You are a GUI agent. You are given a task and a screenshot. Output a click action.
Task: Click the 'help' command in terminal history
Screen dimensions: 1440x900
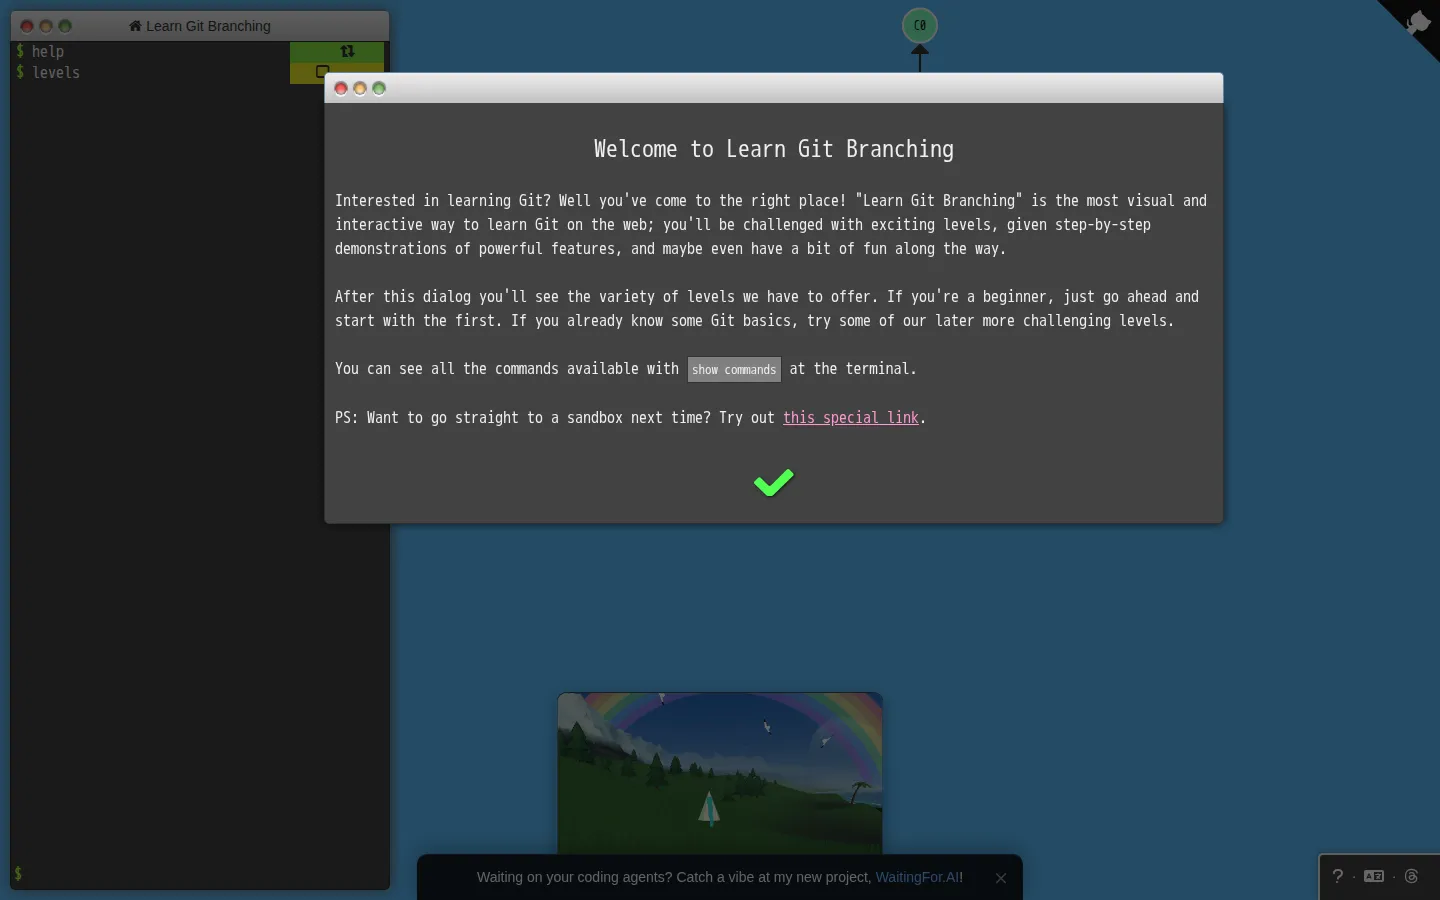[47, 51]
